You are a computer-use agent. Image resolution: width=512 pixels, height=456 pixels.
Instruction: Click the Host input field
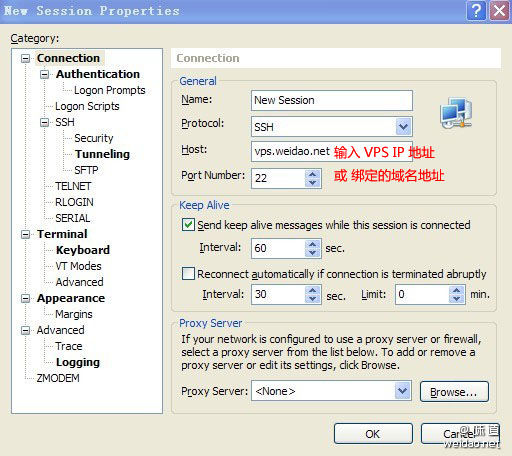332,151
